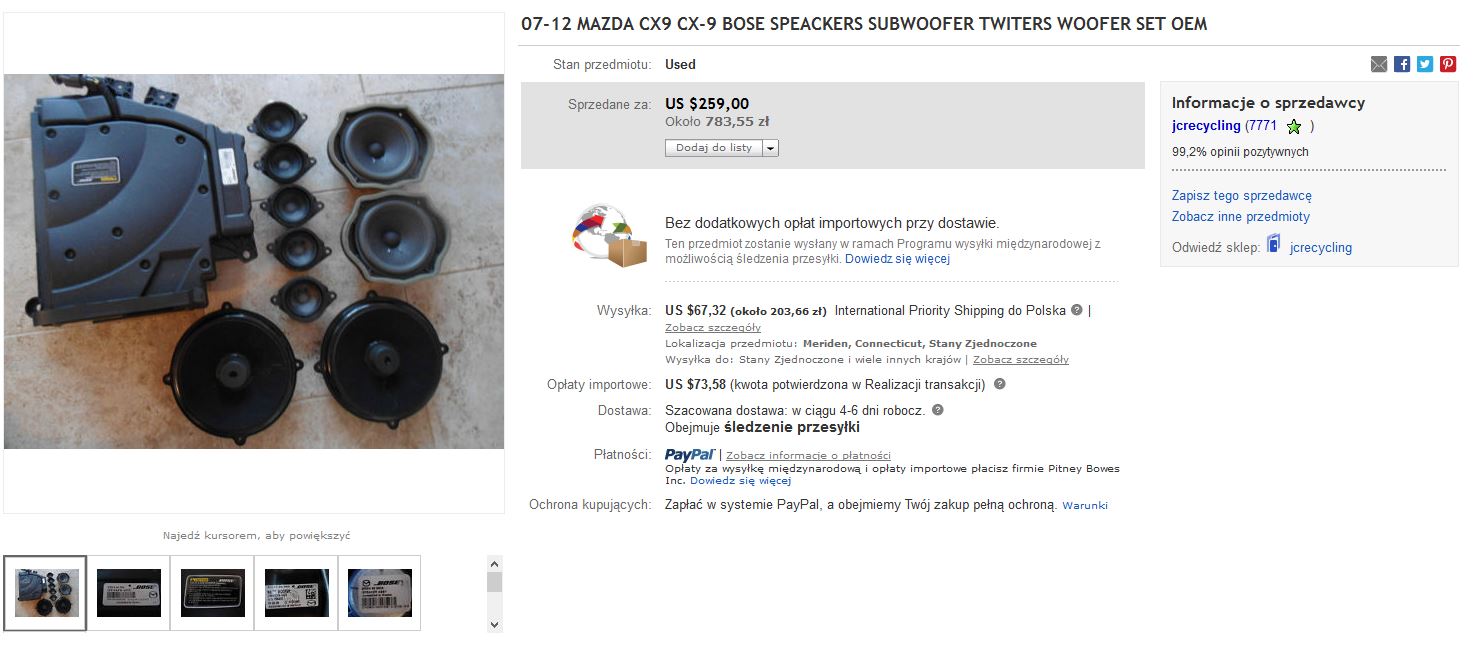Click the main speaker set product image

pyautogui.click(x=254, y=262)
